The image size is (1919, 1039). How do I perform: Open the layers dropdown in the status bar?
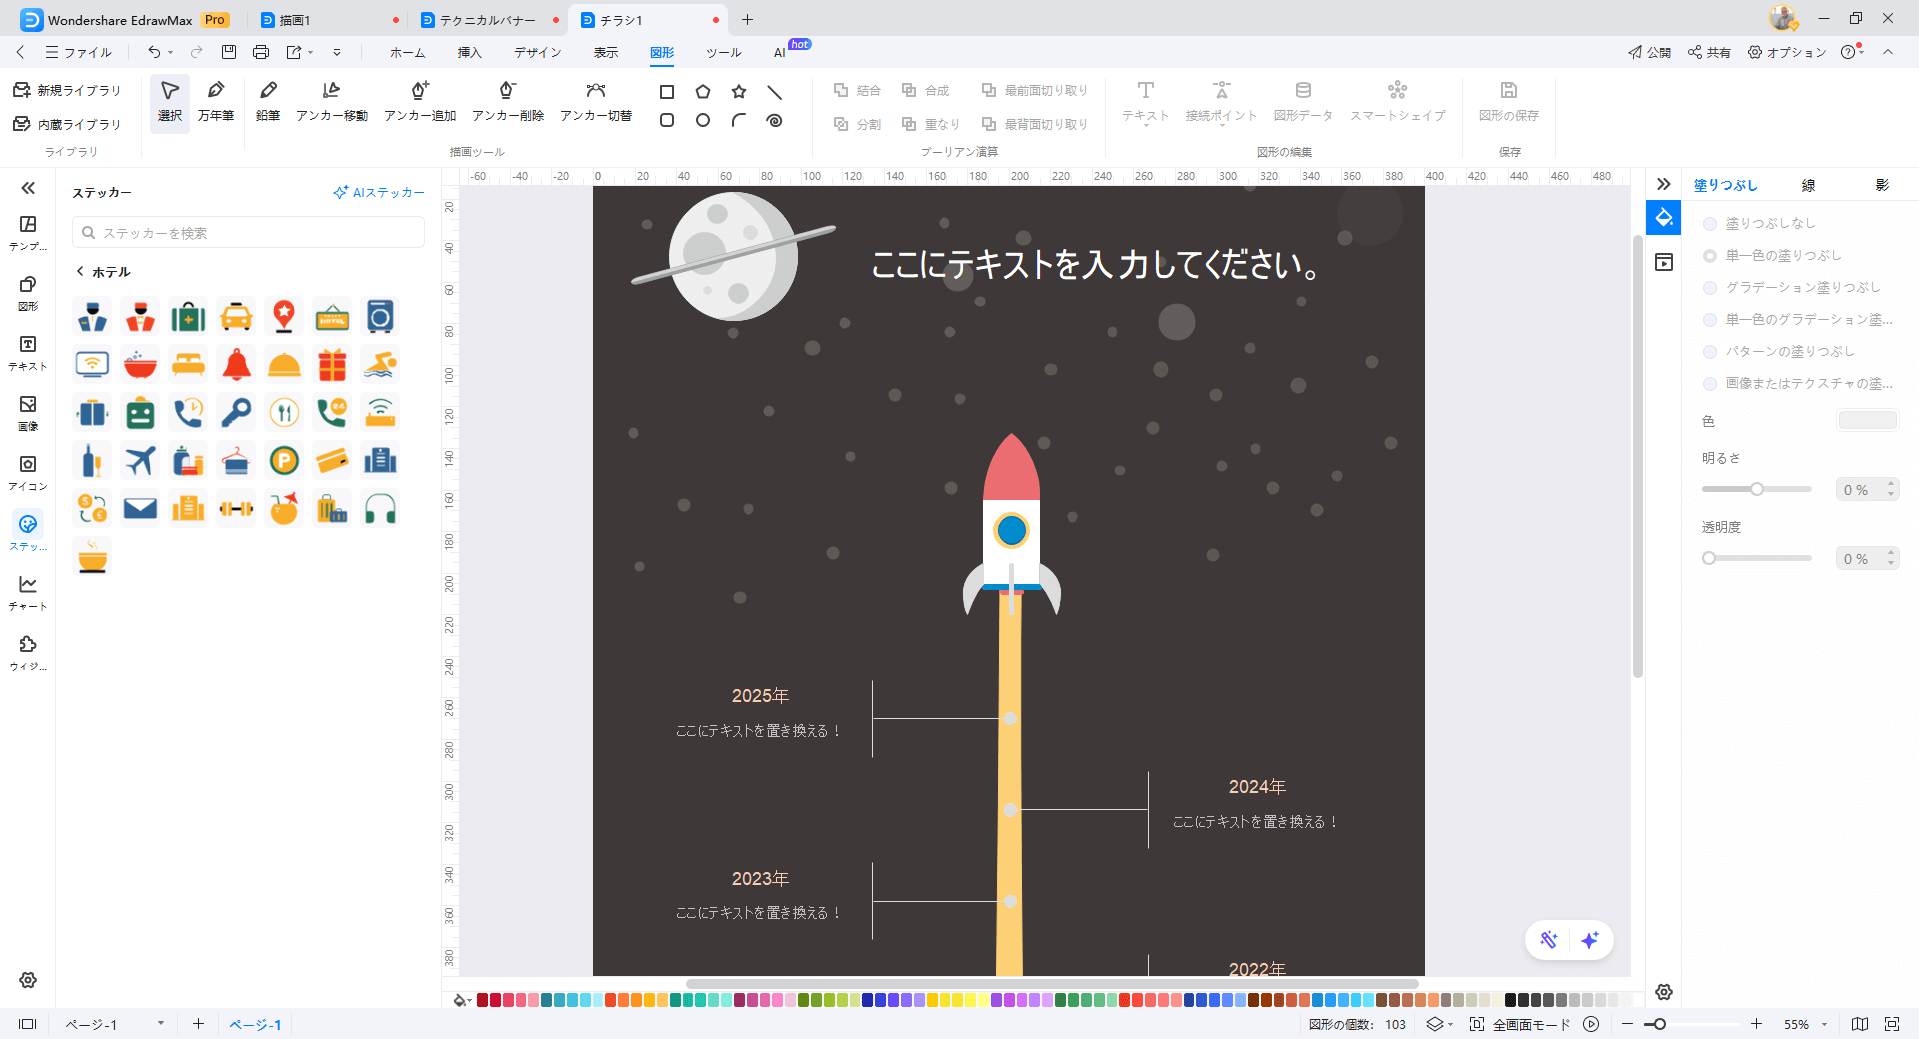(x=1437, y=1024)
